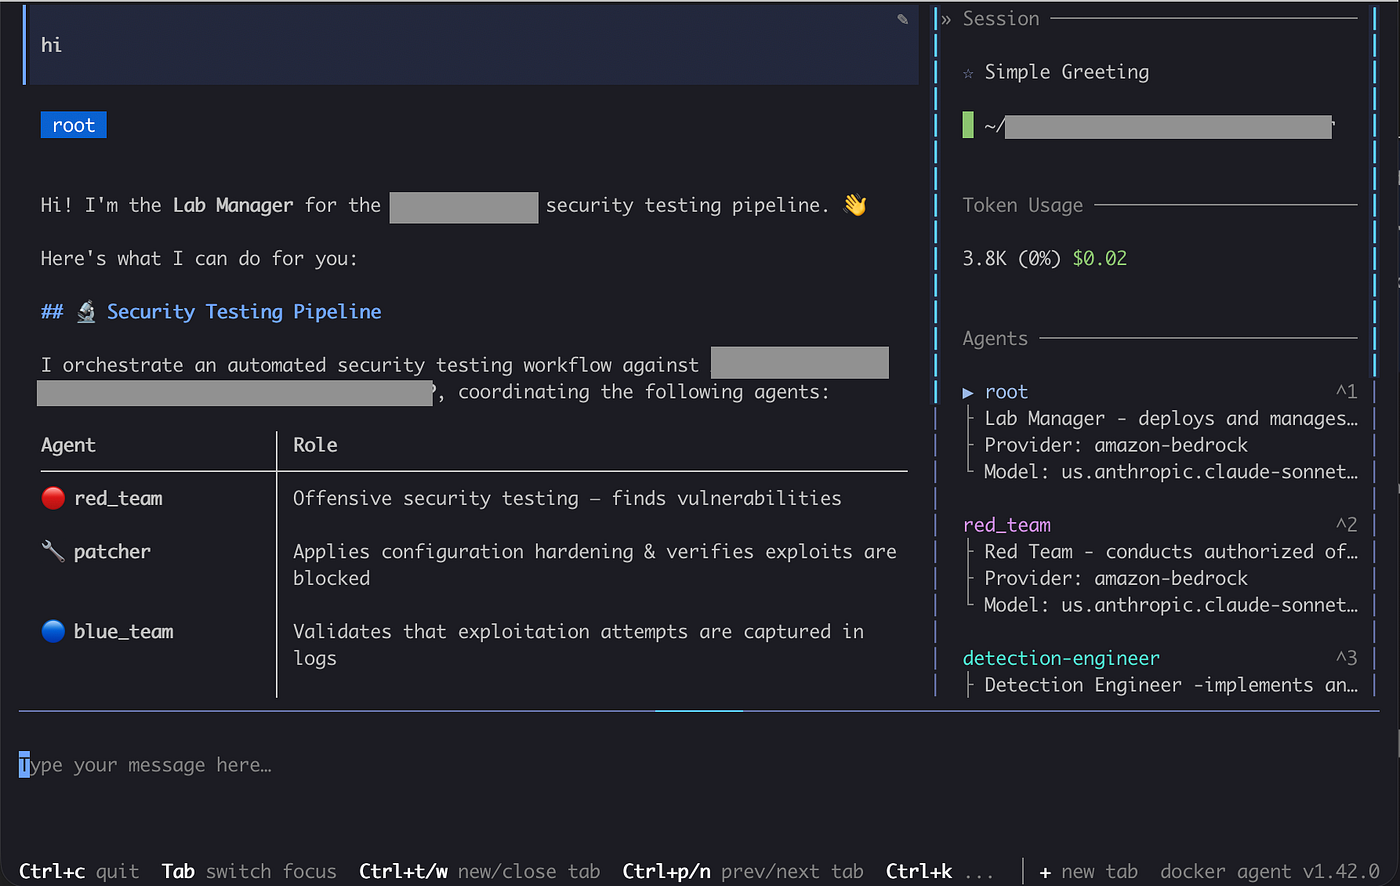This screenshot has height=886, width=1400.
Task: Click the '3.8K (0%)' token usage value
Action: (x=1011, y=258)
